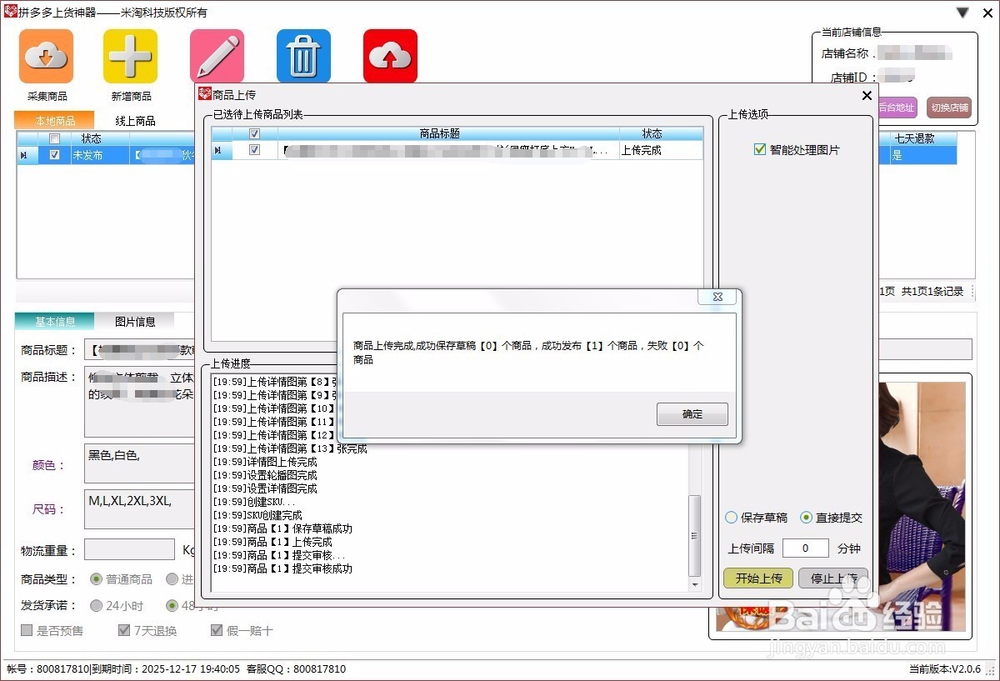The height and width of the screenshot is (681, 1000).
Task: Click the 采集商品 orange cloud download icon
Action: tap(46, 56)
